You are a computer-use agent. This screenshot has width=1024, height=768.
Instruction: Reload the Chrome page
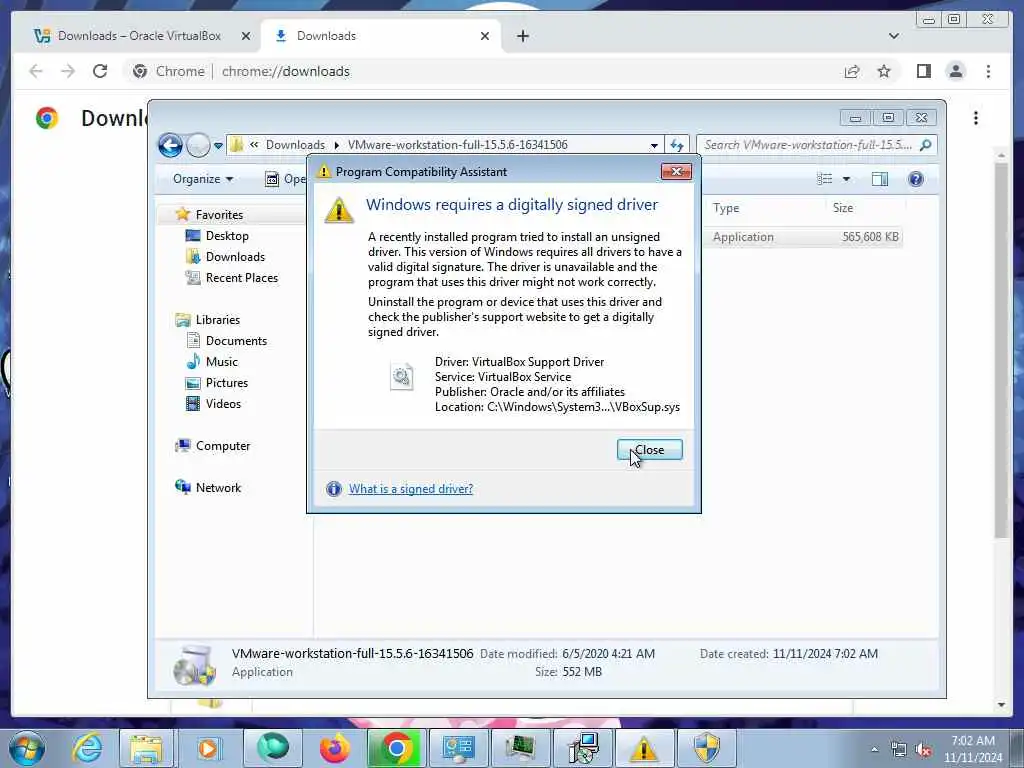[x=100, y=71]
